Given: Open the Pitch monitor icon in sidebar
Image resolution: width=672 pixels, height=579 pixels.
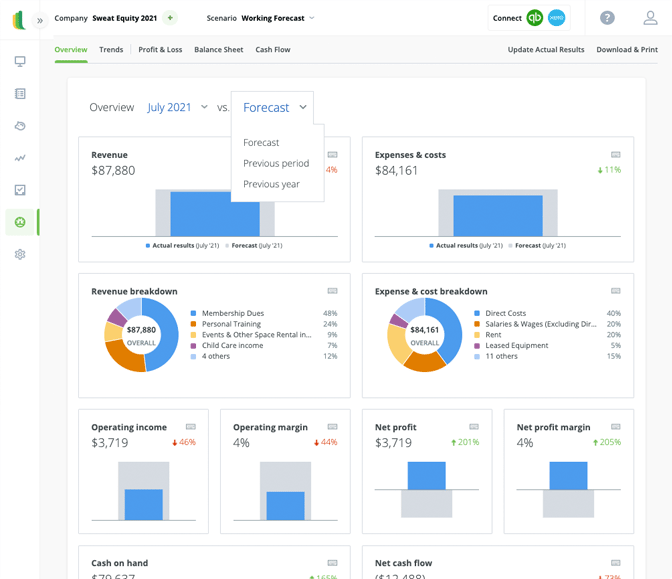Looking at the screenshot, I should point(20,61).
